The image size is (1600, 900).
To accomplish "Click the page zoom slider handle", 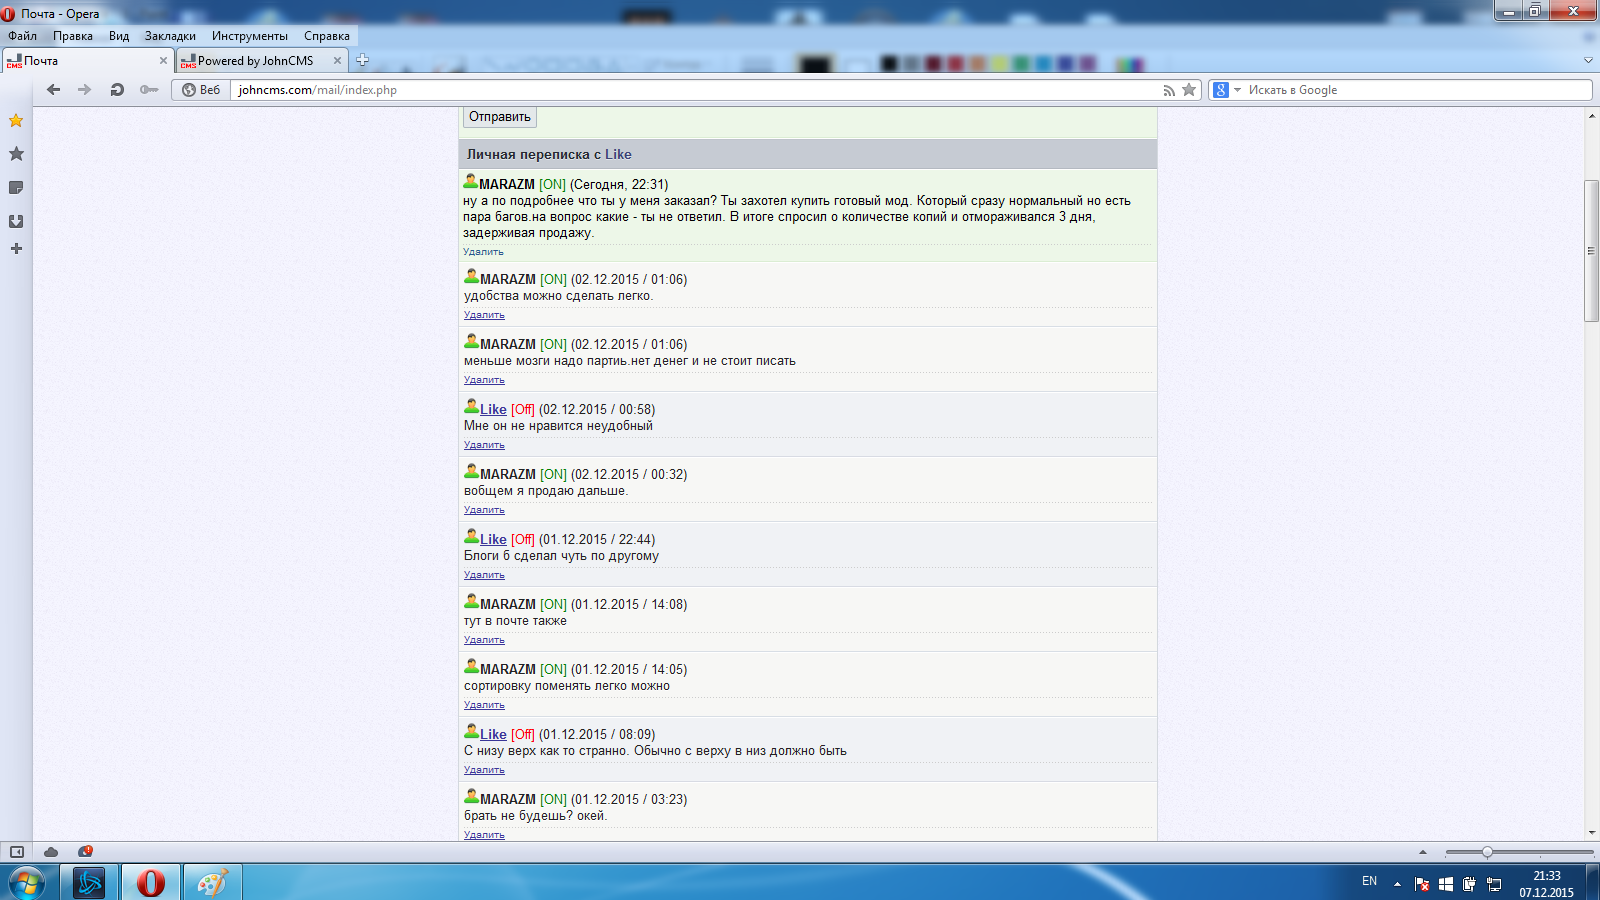I will pyautogui.click(x=1487, y=852).
